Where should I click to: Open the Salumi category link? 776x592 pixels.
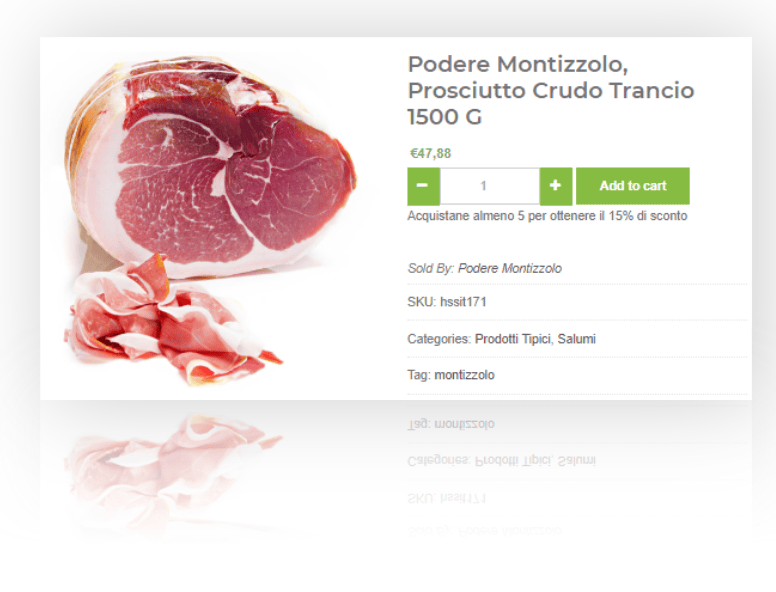click(577, 339)
